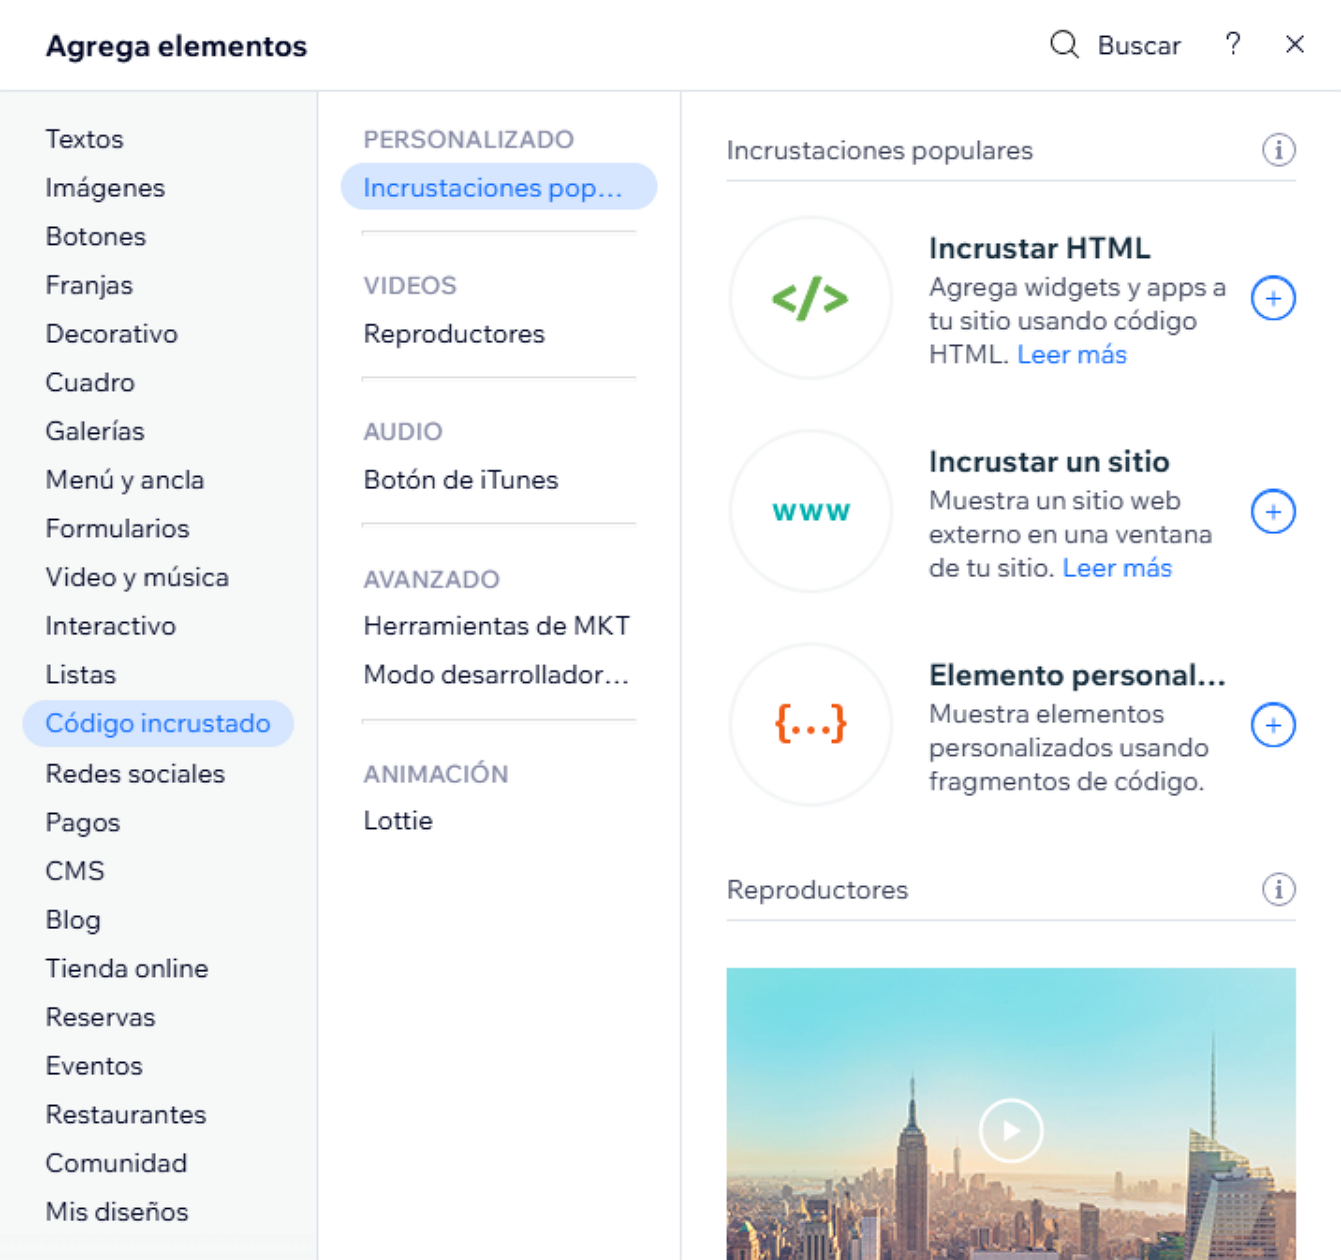The width and height of the screenshot is (1341, 1260).
Task: Open the Video y música category
Action: click(137, 577)
